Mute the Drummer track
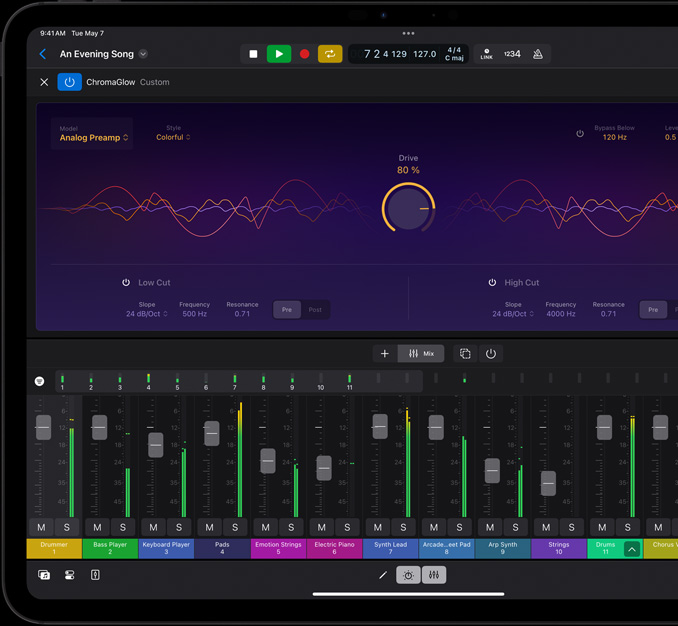This screenshot has height=626, width=678. [x=41, y=527]
